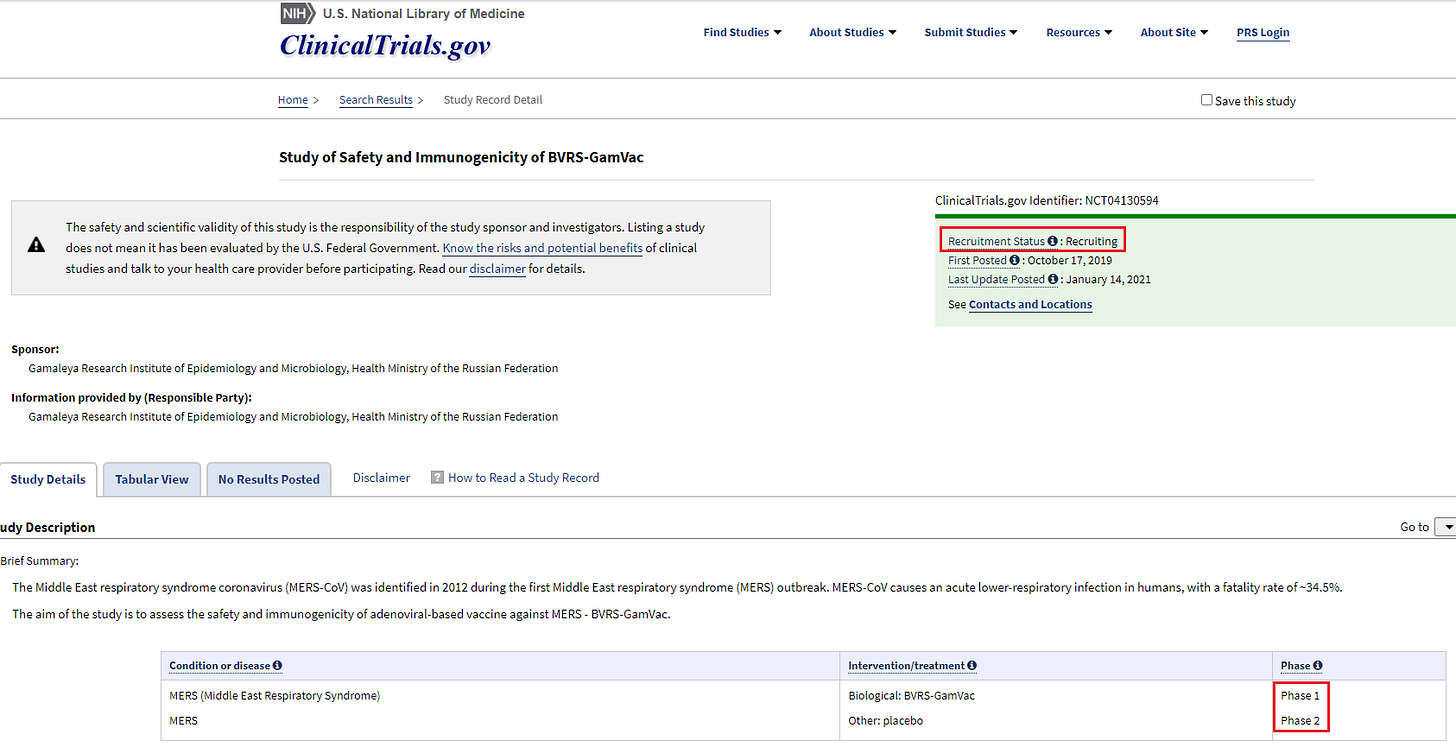Viewport: 1456px width, 747px height.
Task: Tick the Save this study checkbox
Action: [1207, 100]
